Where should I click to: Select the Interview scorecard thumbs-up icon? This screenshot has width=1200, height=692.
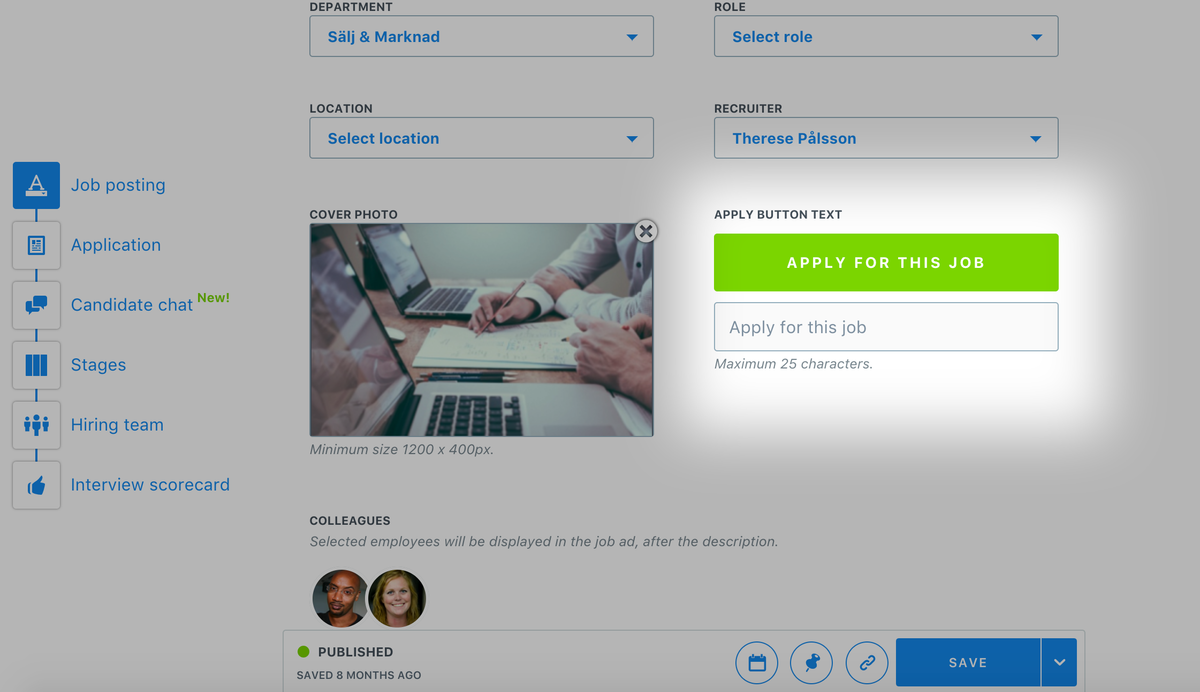click(36, 485)
